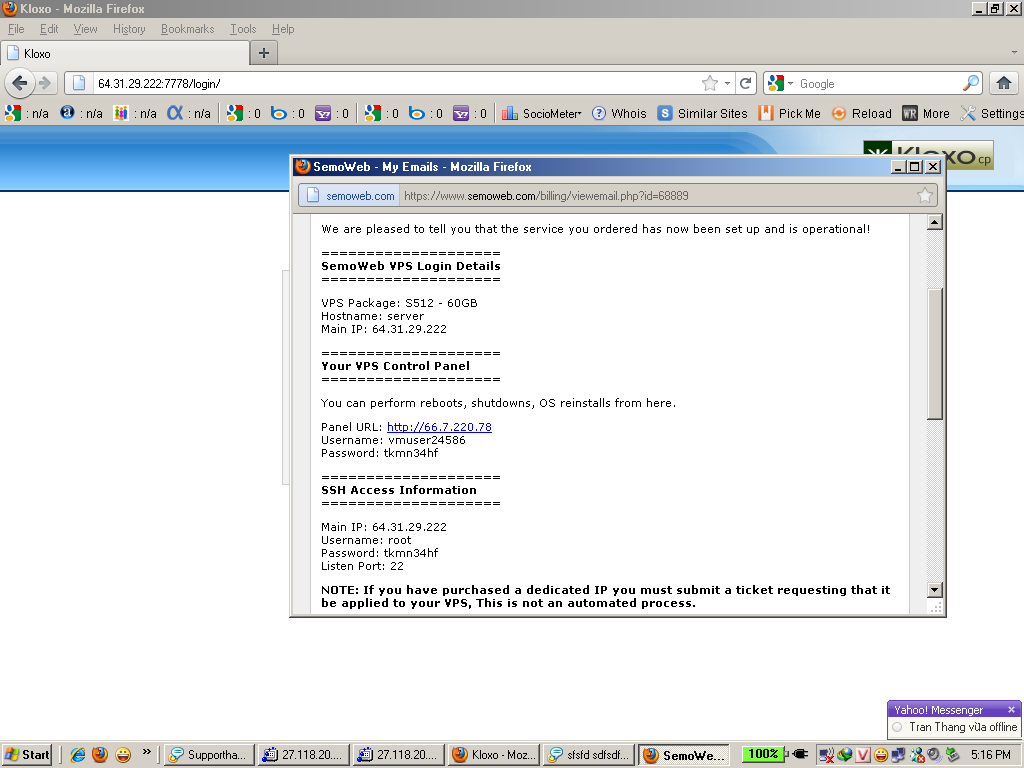Image resolution: width=1024 pixels, height=768 pixels.
Task: Open the File menu
Action: pos(16,29)
